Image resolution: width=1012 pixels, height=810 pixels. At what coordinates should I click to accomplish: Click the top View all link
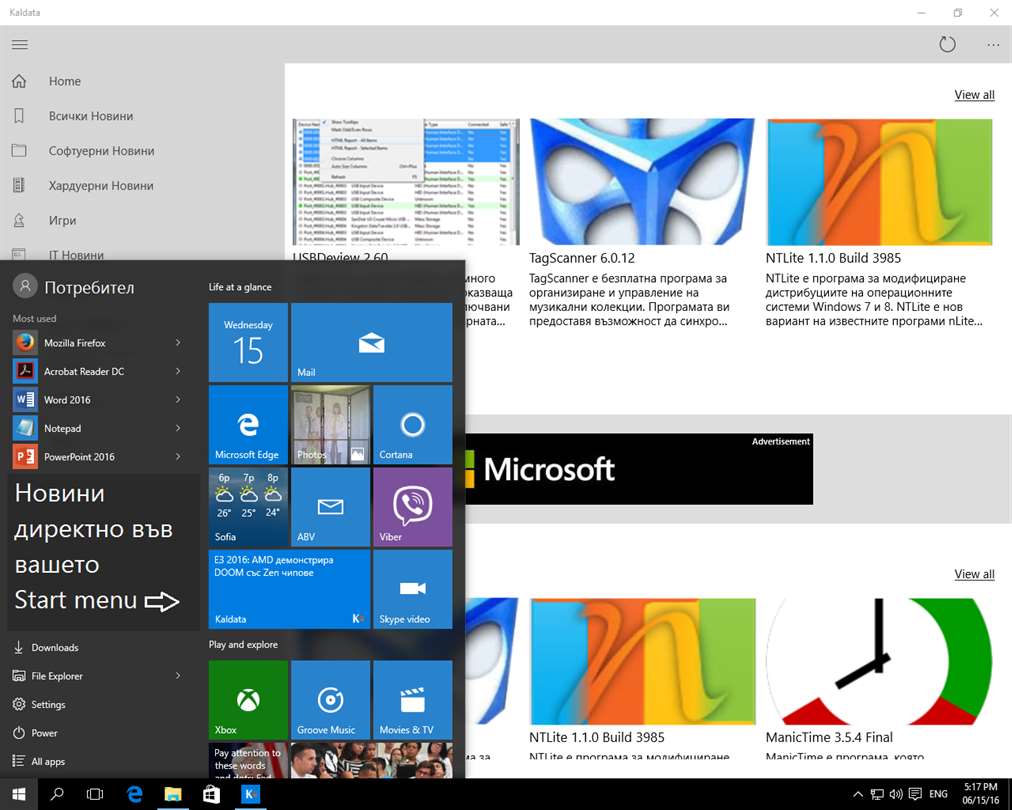point(974,95)
